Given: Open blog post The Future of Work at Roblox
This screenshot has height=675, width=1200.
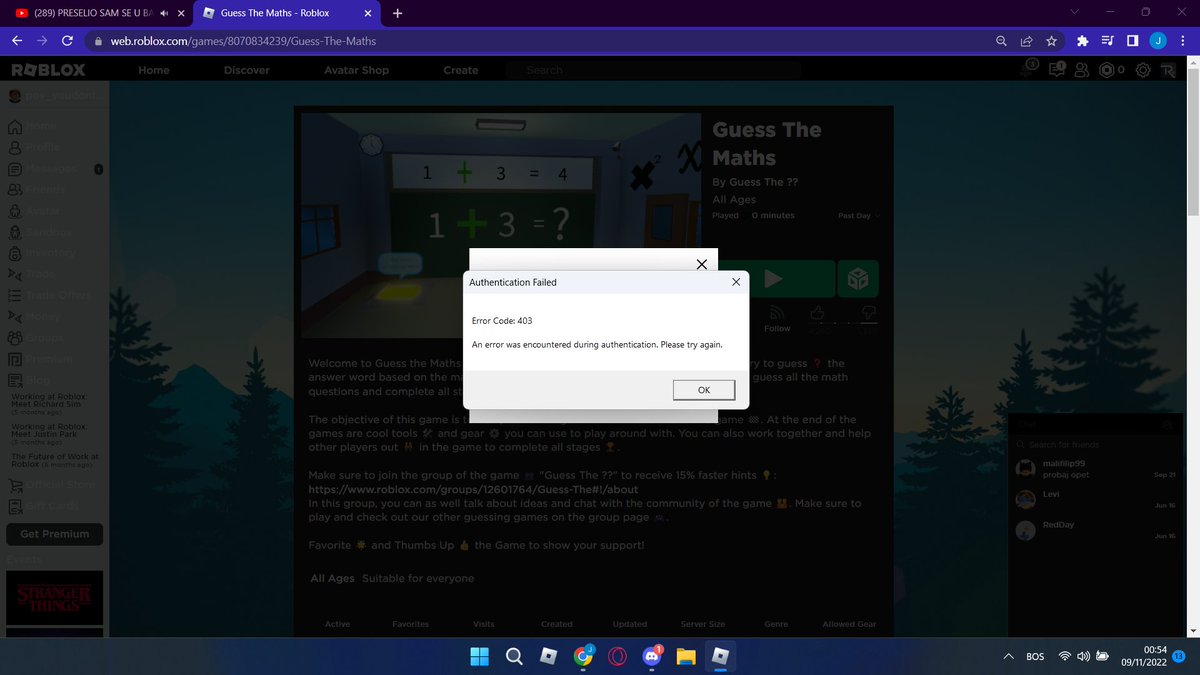Looking at the screenshot, I should [55, 460].
